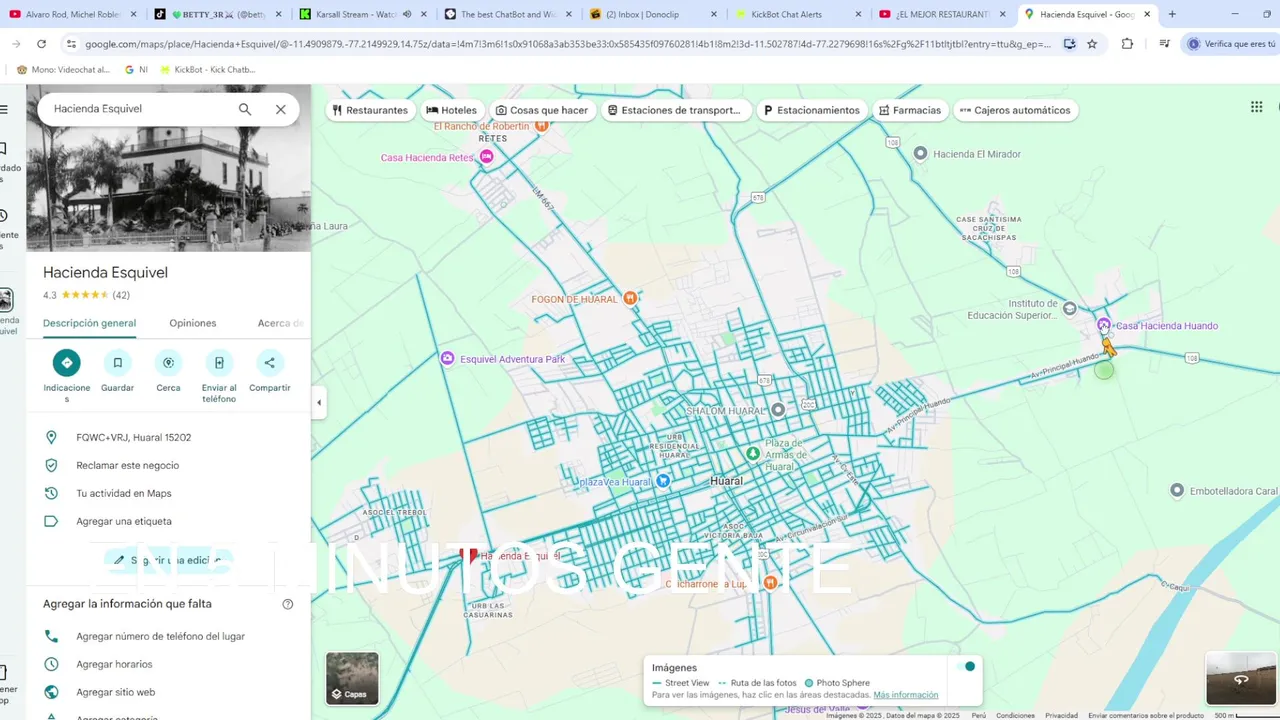The width and height of the screenshot is (1280, 720).
Task: Open the Más información link
Action: click(x=906, y=695)
